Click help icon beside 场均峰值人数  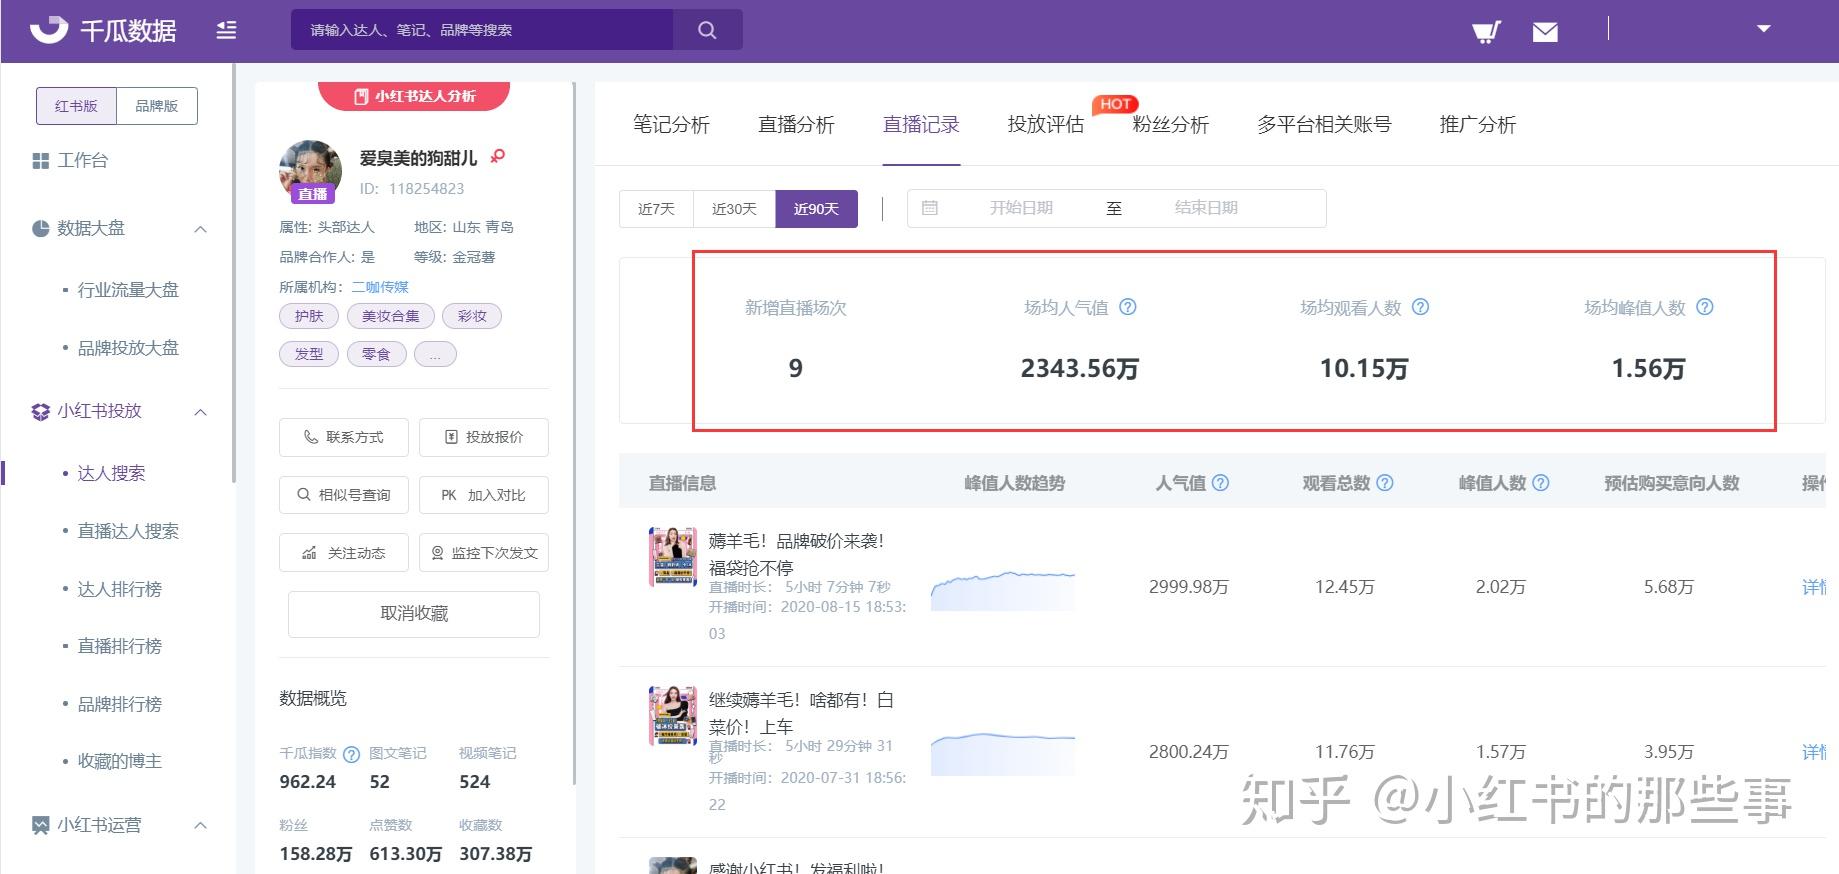(x=1705, y=307)
